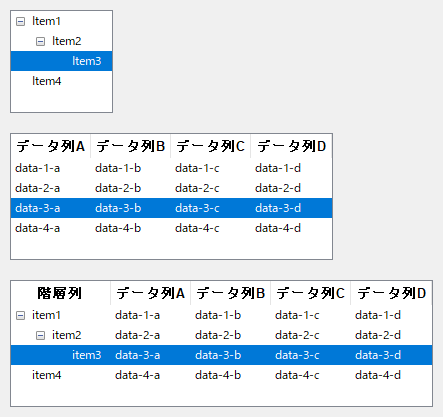Click data-3-a in the middle table
443x417 pixels.
tap(38, 208)
